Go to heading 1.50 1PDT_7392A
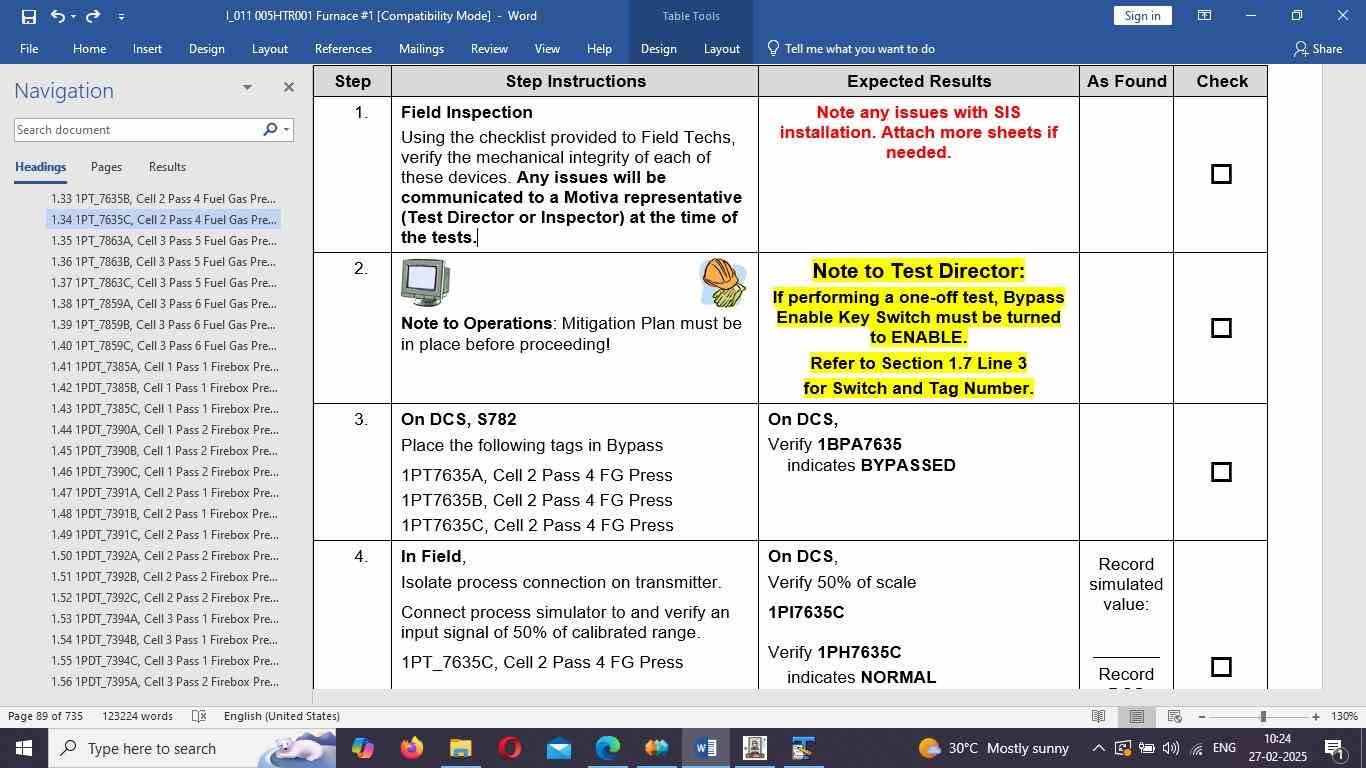Viewport: 1366px width, 768px height. coord(164,556)
